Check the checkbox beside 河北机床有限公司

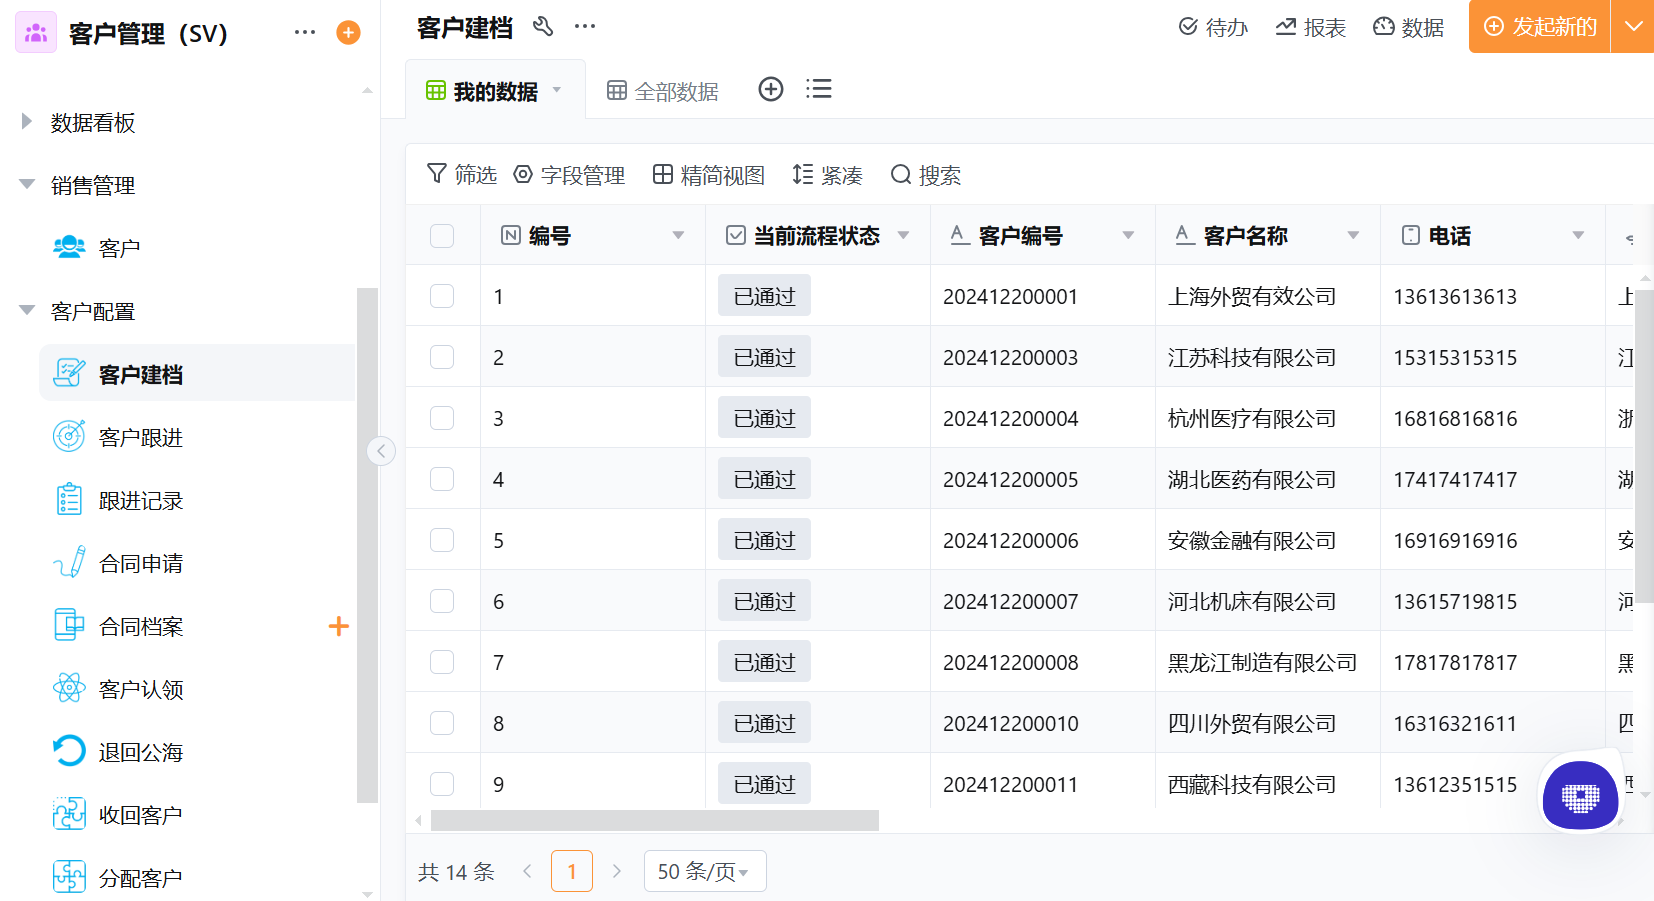click(x=441, y=600)
